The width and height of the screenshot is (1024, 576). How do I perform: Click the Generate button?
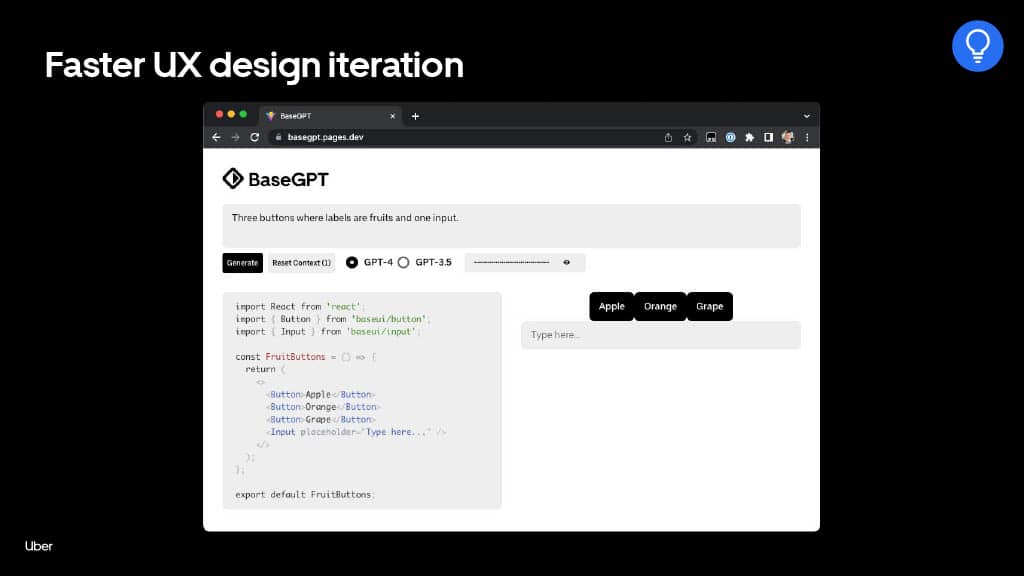click(x=242, y=263)
